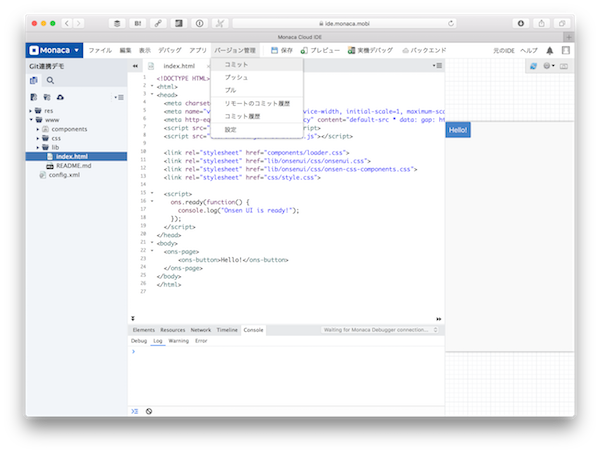Screen dimensions: 600x453
Task: Filter console by Log
Action: click(158, 341)
